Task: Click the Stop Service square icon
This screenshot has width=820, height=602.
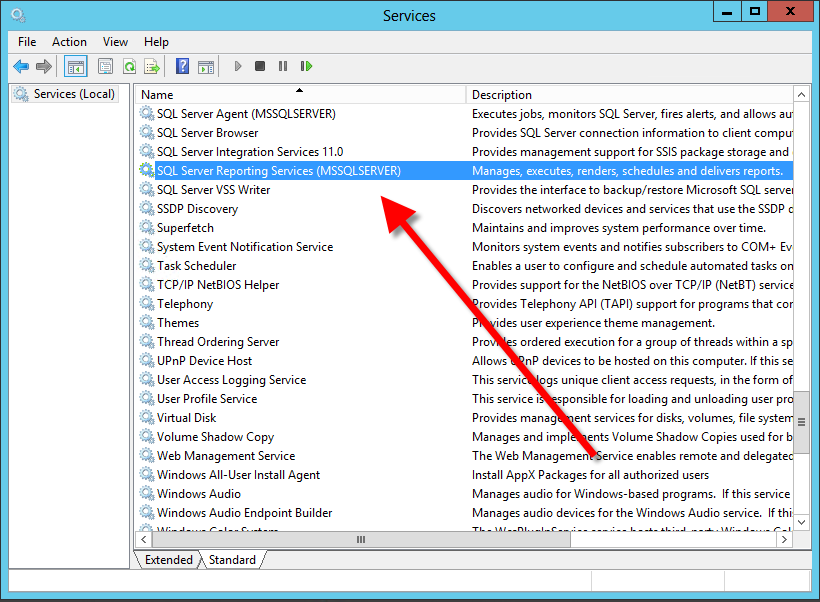Action: click(x=260, y=66)
